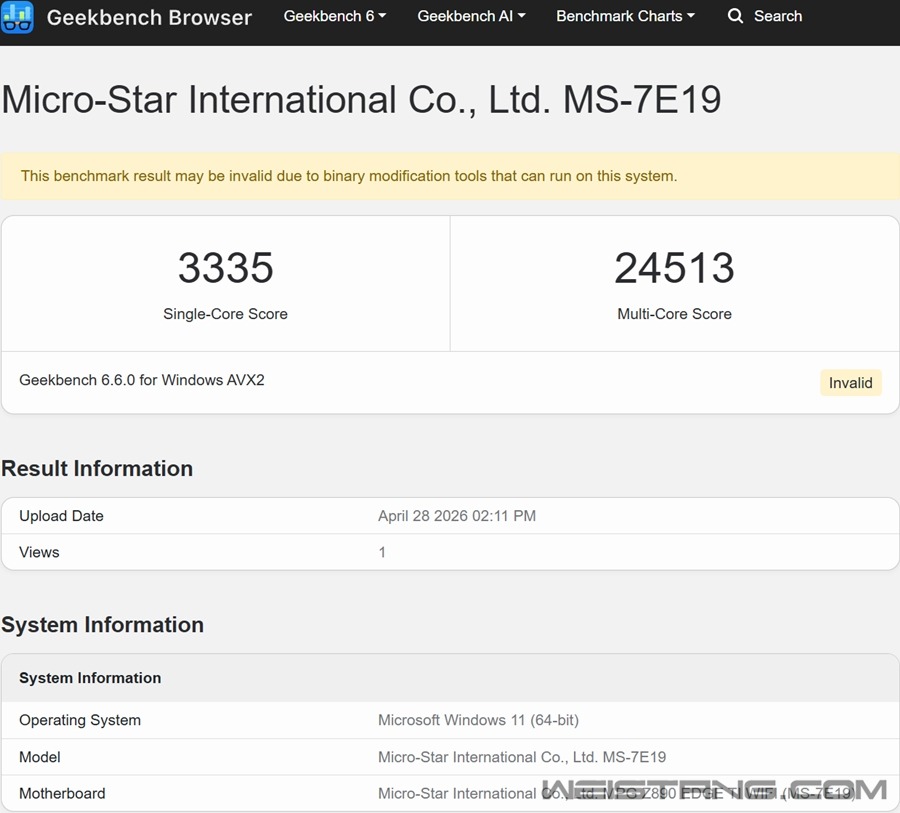
Task: Click Geekbench 6.6.0 for Windows AVX2 text
Action: coord(142,380)
